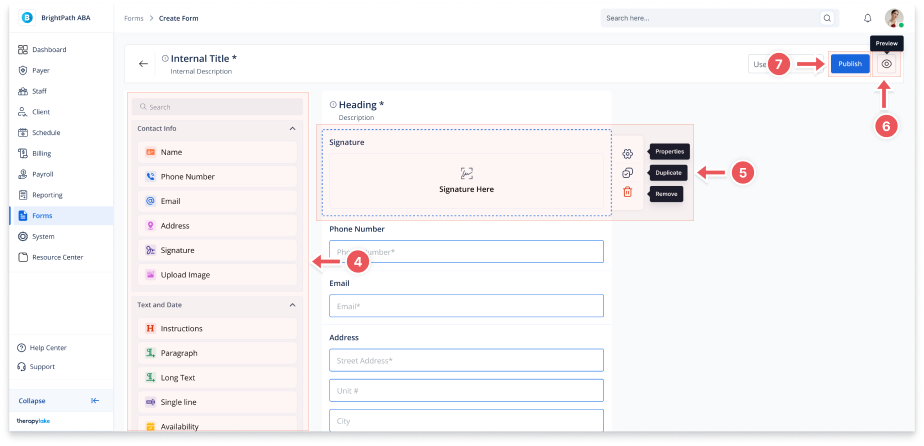Open Schedule from sidebar
924x446 pixels.
click(x=61, y=133)
